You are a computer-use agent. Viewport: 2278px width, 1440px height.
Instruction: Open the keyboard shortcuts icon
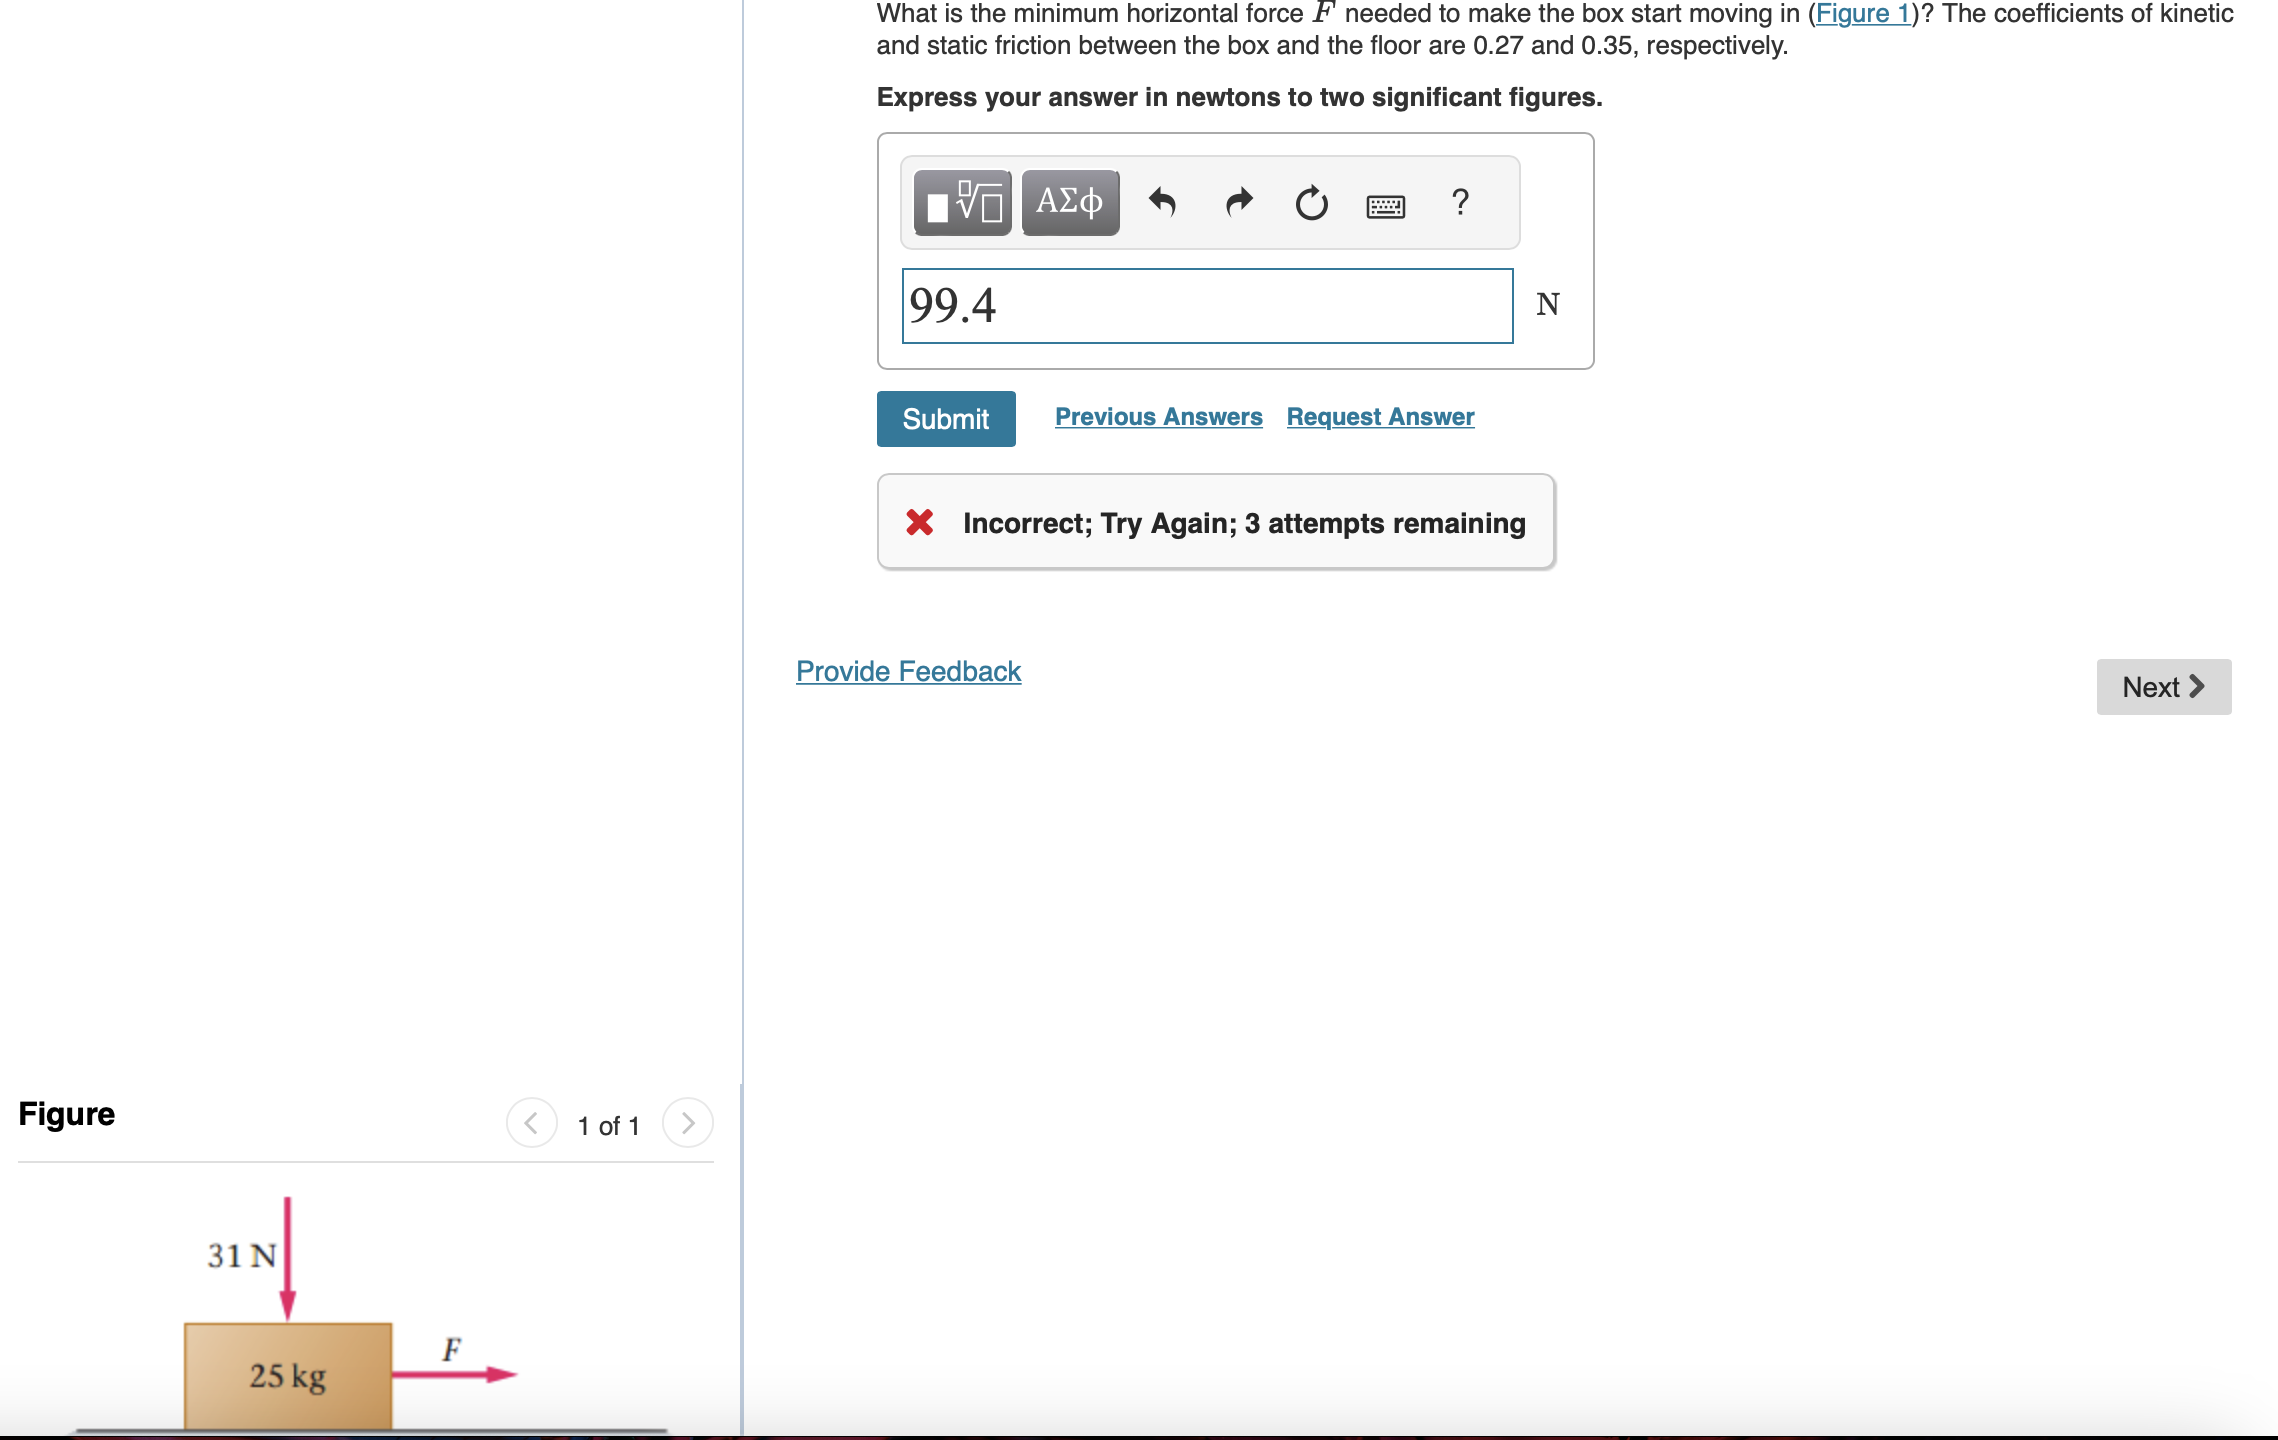click(1386, 203)
